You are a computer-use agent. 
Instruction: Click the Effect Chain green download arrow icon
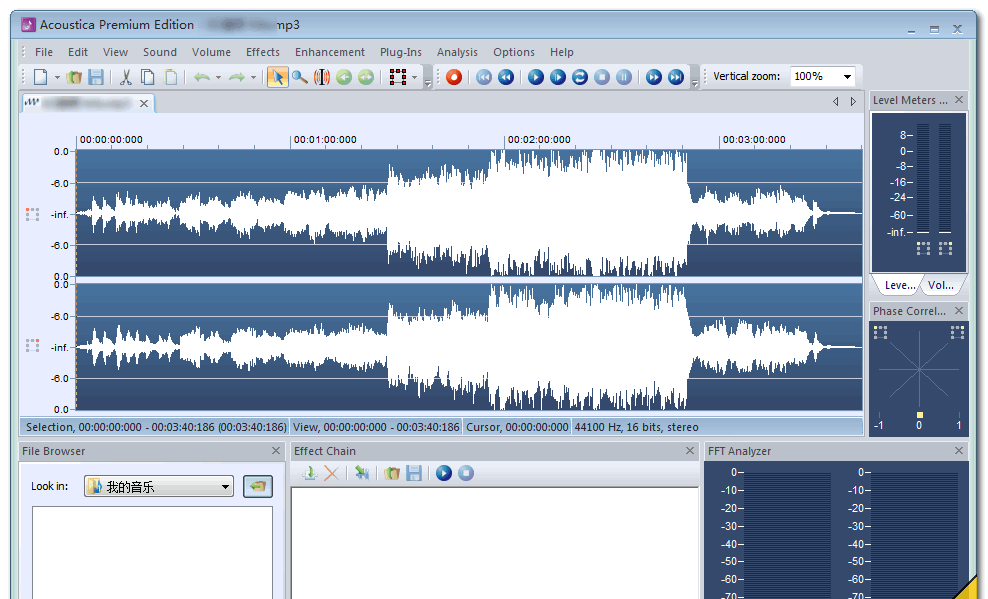click(309, 473)
